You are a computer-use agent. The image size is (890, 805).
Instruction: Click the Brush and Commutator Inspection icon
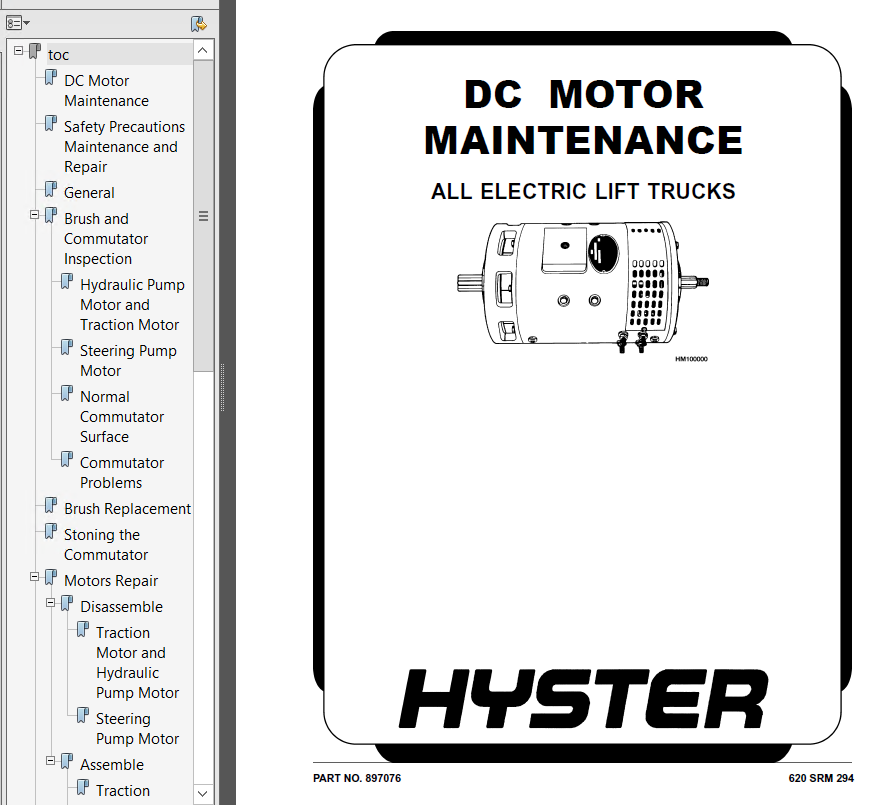tap(51, 215)
